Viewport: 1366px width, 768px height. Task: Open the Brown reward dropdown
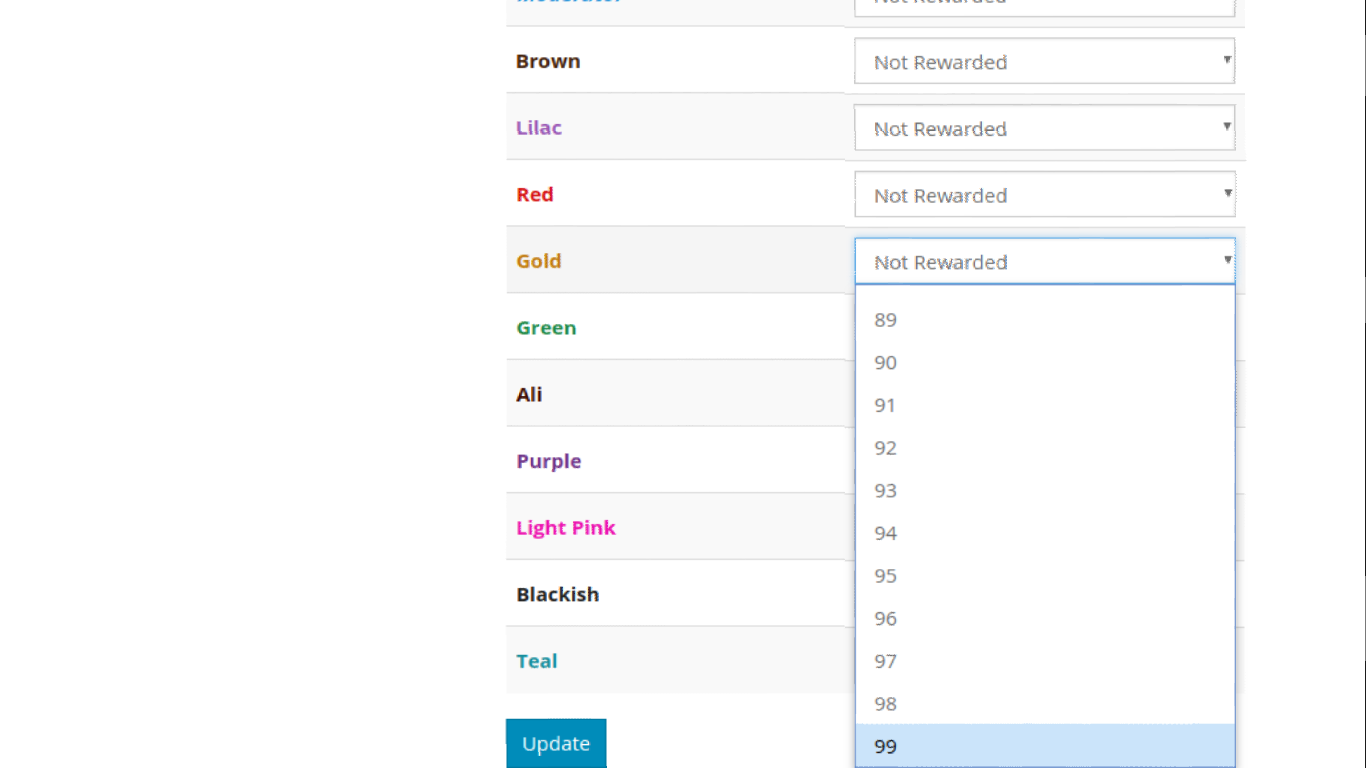tap(1044, 62)
